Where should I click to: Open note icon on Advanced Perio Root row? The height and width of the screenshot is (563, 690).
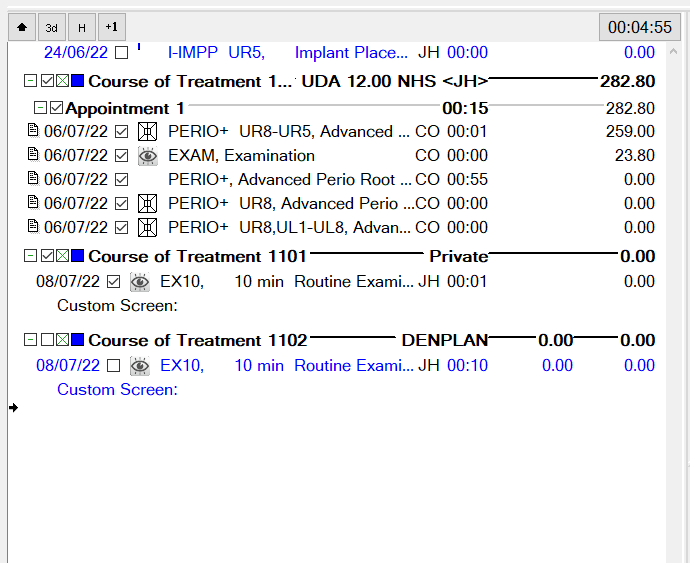[33, 178]
